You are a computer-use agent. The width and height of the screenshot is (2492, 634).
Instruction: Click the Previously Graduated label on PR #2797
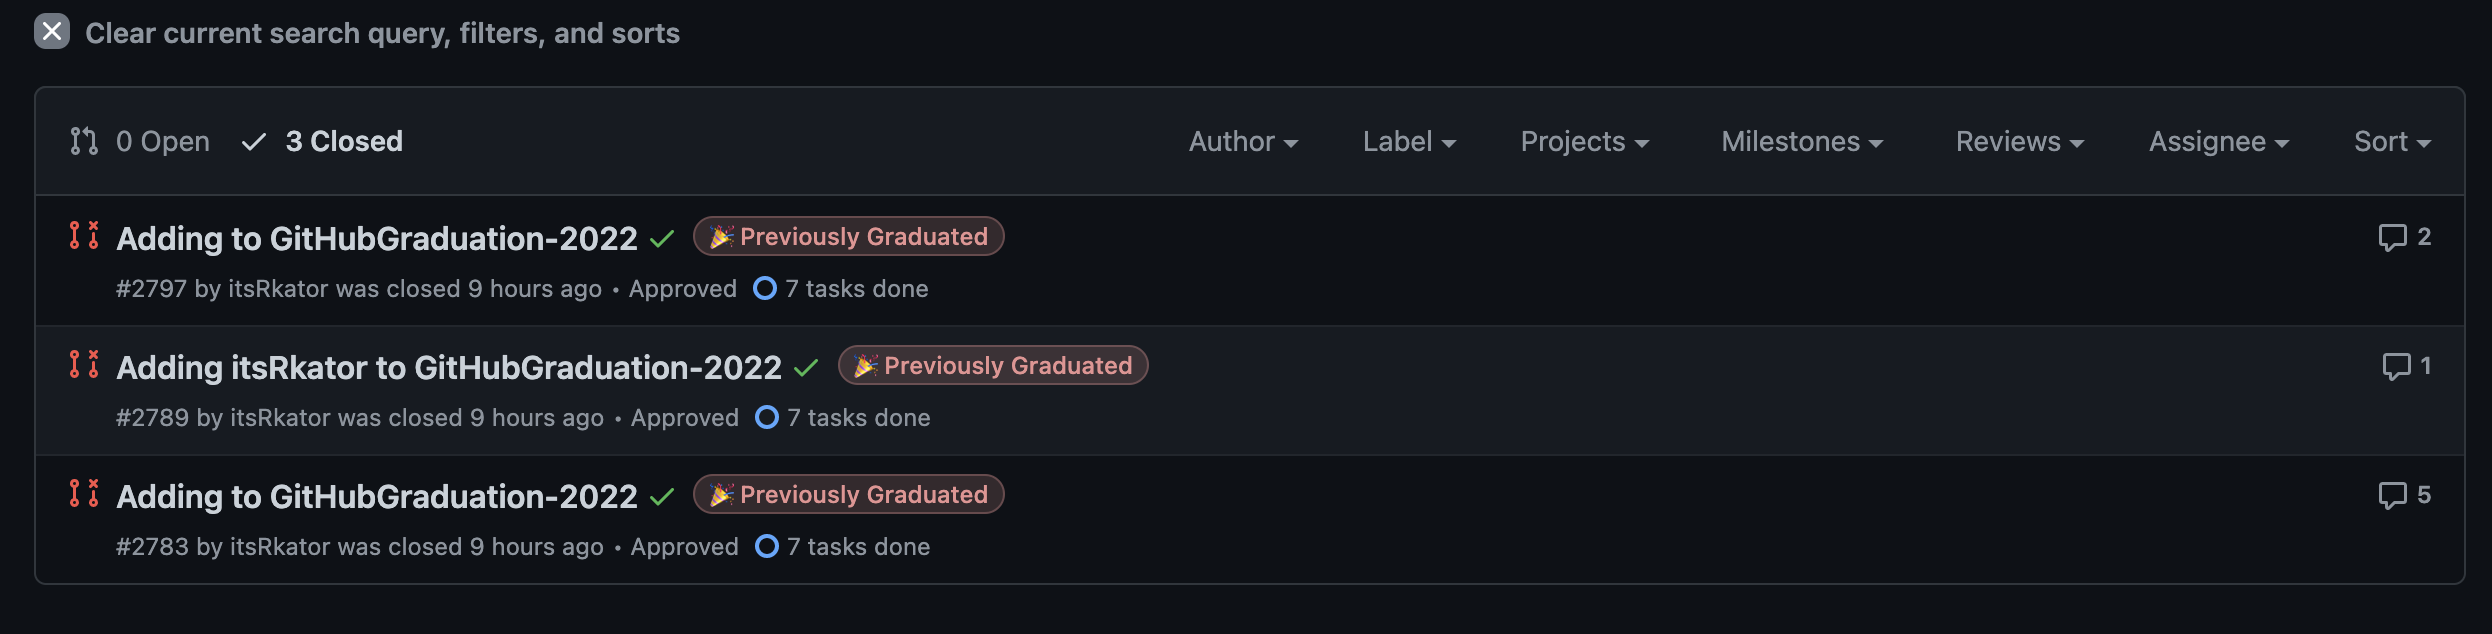[x=849, y=236]
